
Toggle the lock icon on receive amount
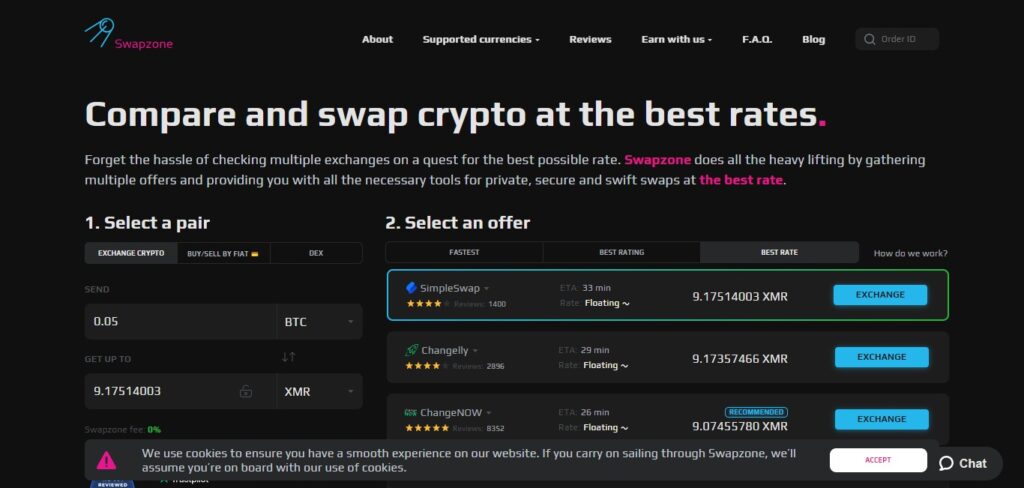246,391
